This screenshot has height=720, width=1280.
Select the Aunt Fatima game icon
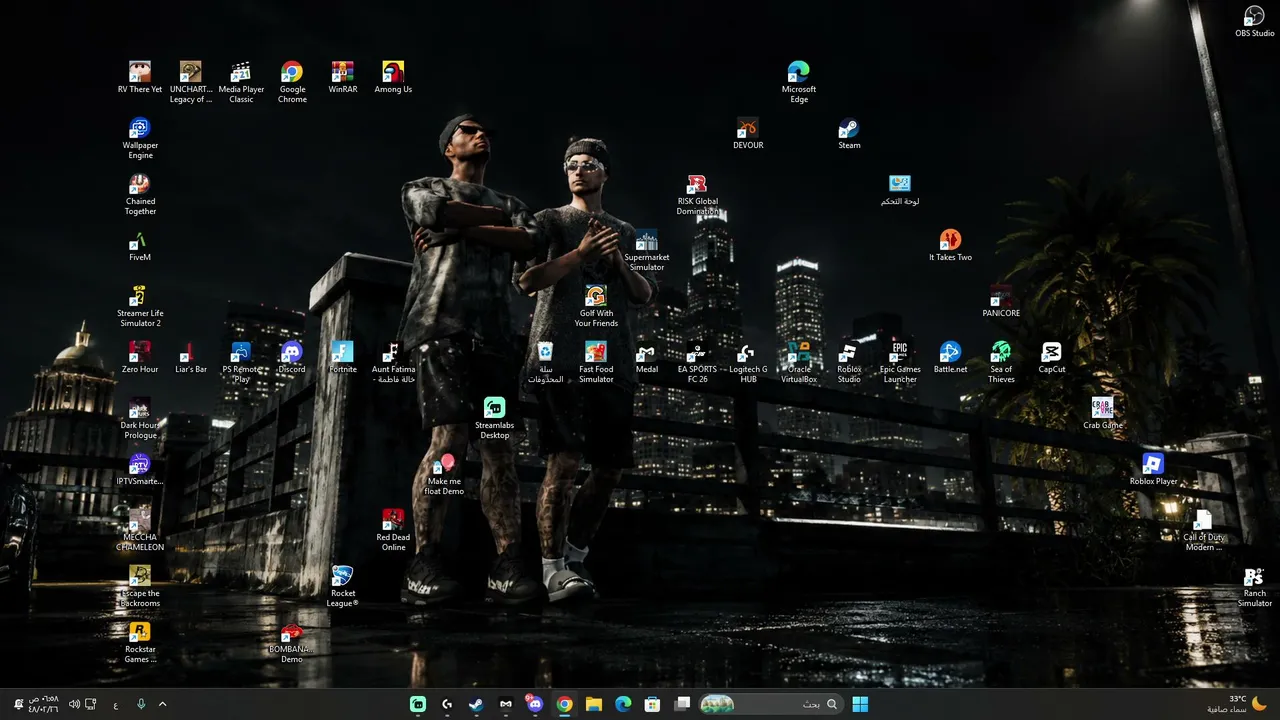(393, 362)
